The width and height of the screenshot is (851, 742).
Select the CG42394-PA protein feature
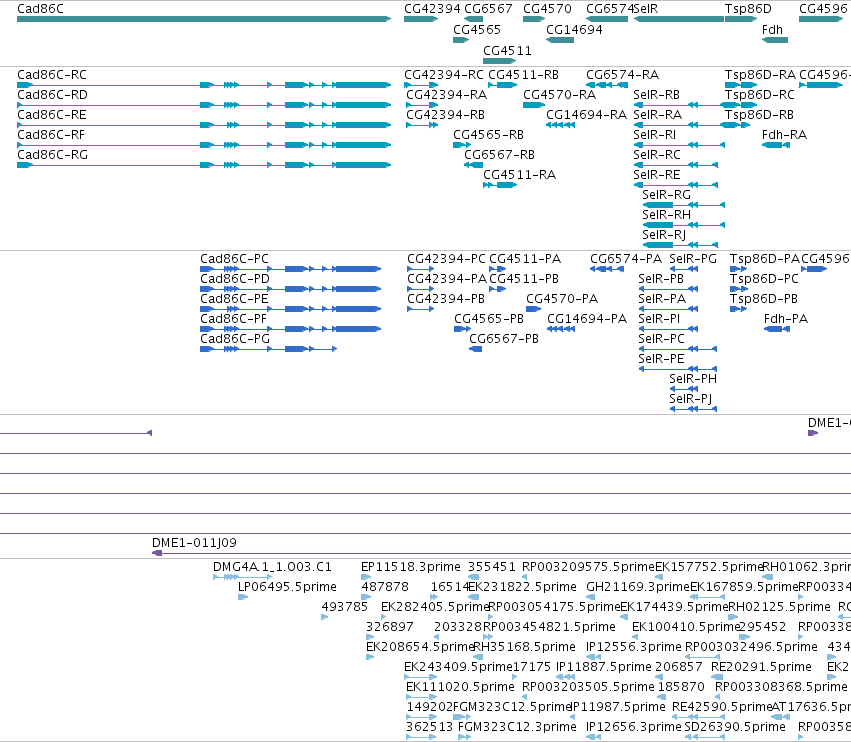pos(421,289)
